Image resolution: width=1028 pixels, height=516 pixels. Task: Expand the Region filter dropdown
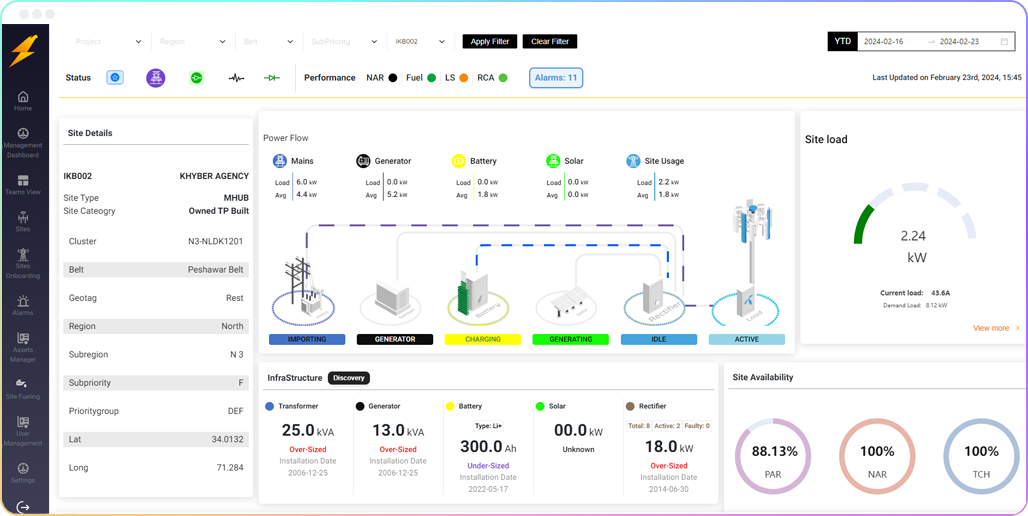[x=193, y=42]
